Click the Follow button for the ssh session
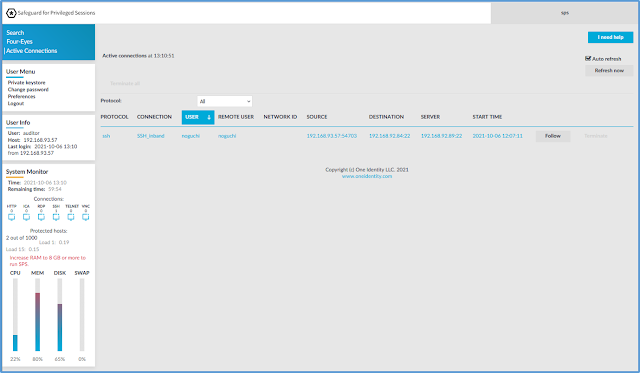This screenshot has height=373, width=640. coord(553,136)
